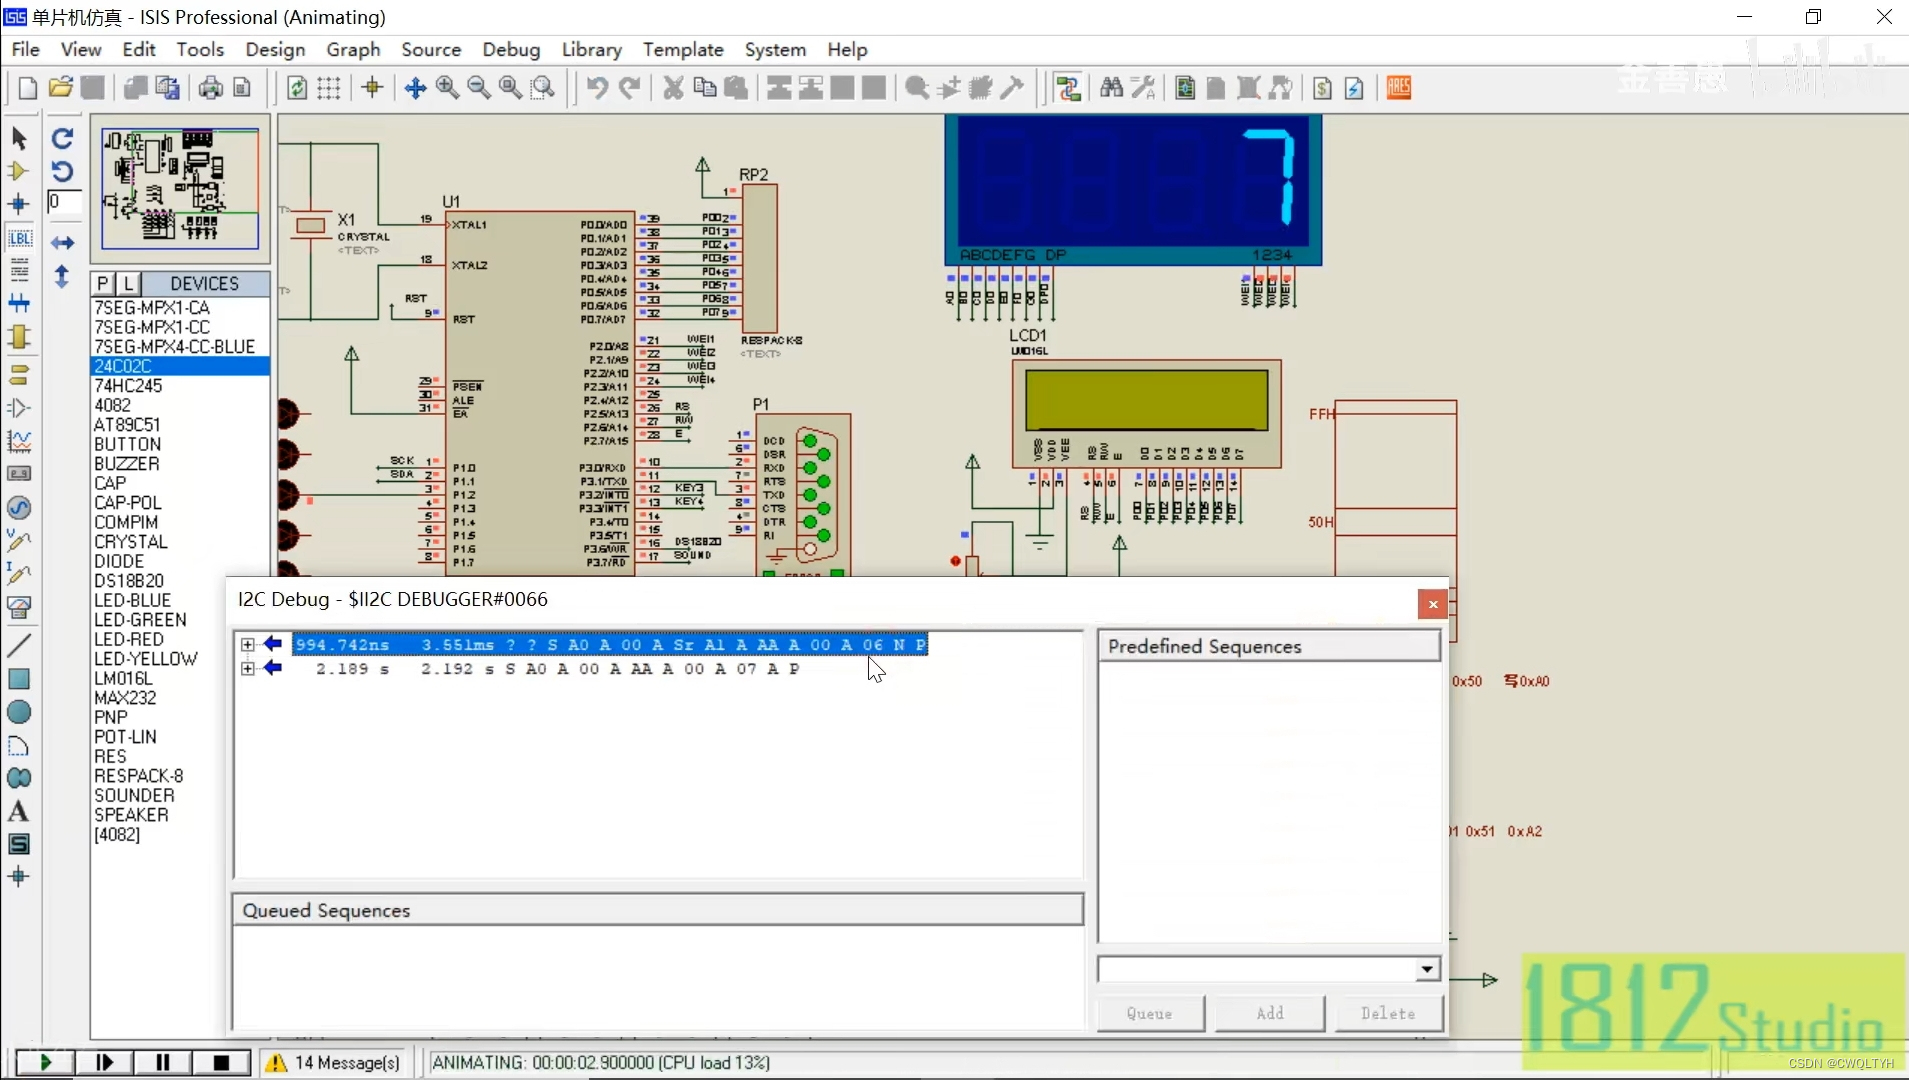The height and width of the screenshot is (1080, 1909).
Task: Pause the running simulation
Action: 163,1062
